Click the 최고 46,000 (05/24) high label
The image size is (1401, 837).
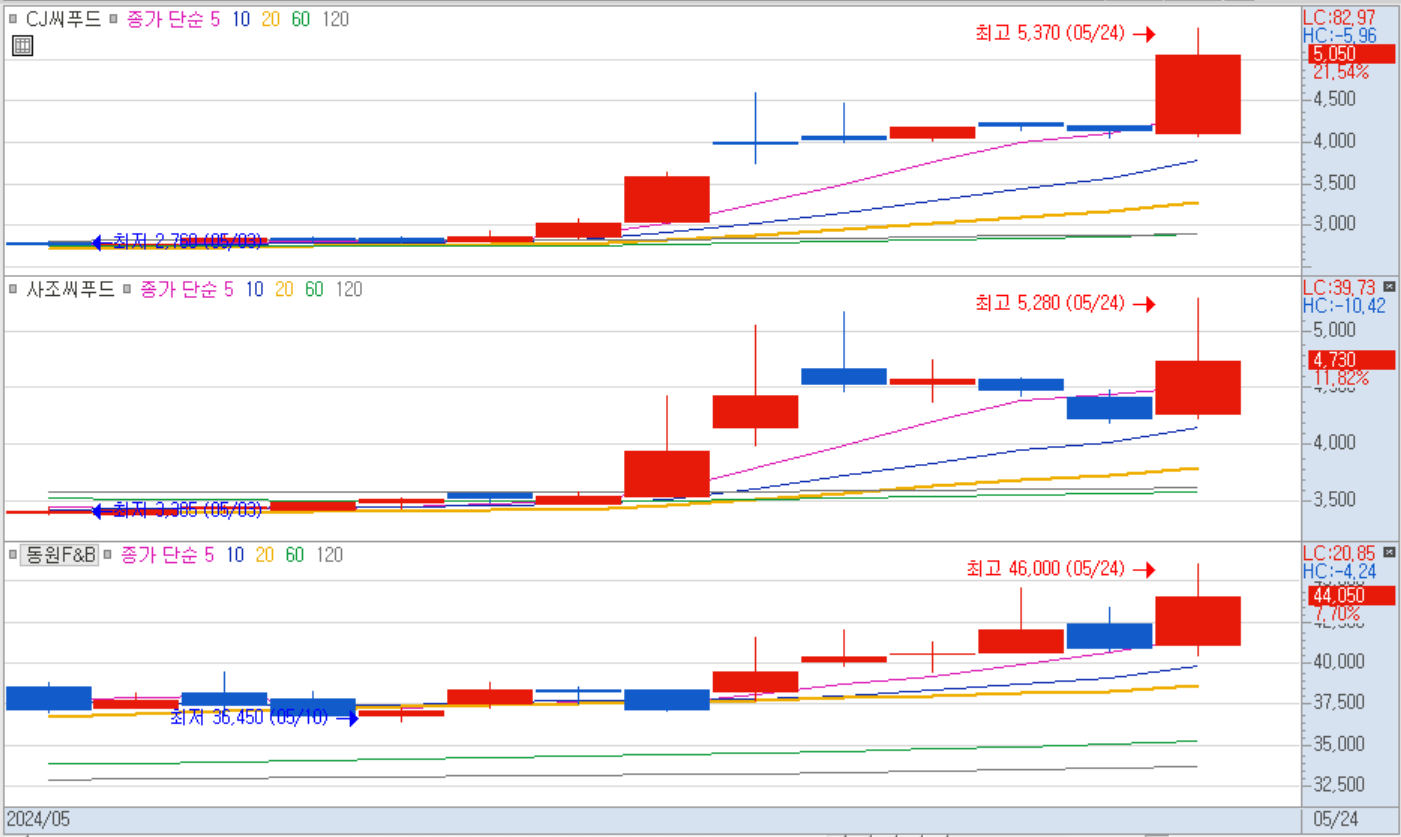1046,569
